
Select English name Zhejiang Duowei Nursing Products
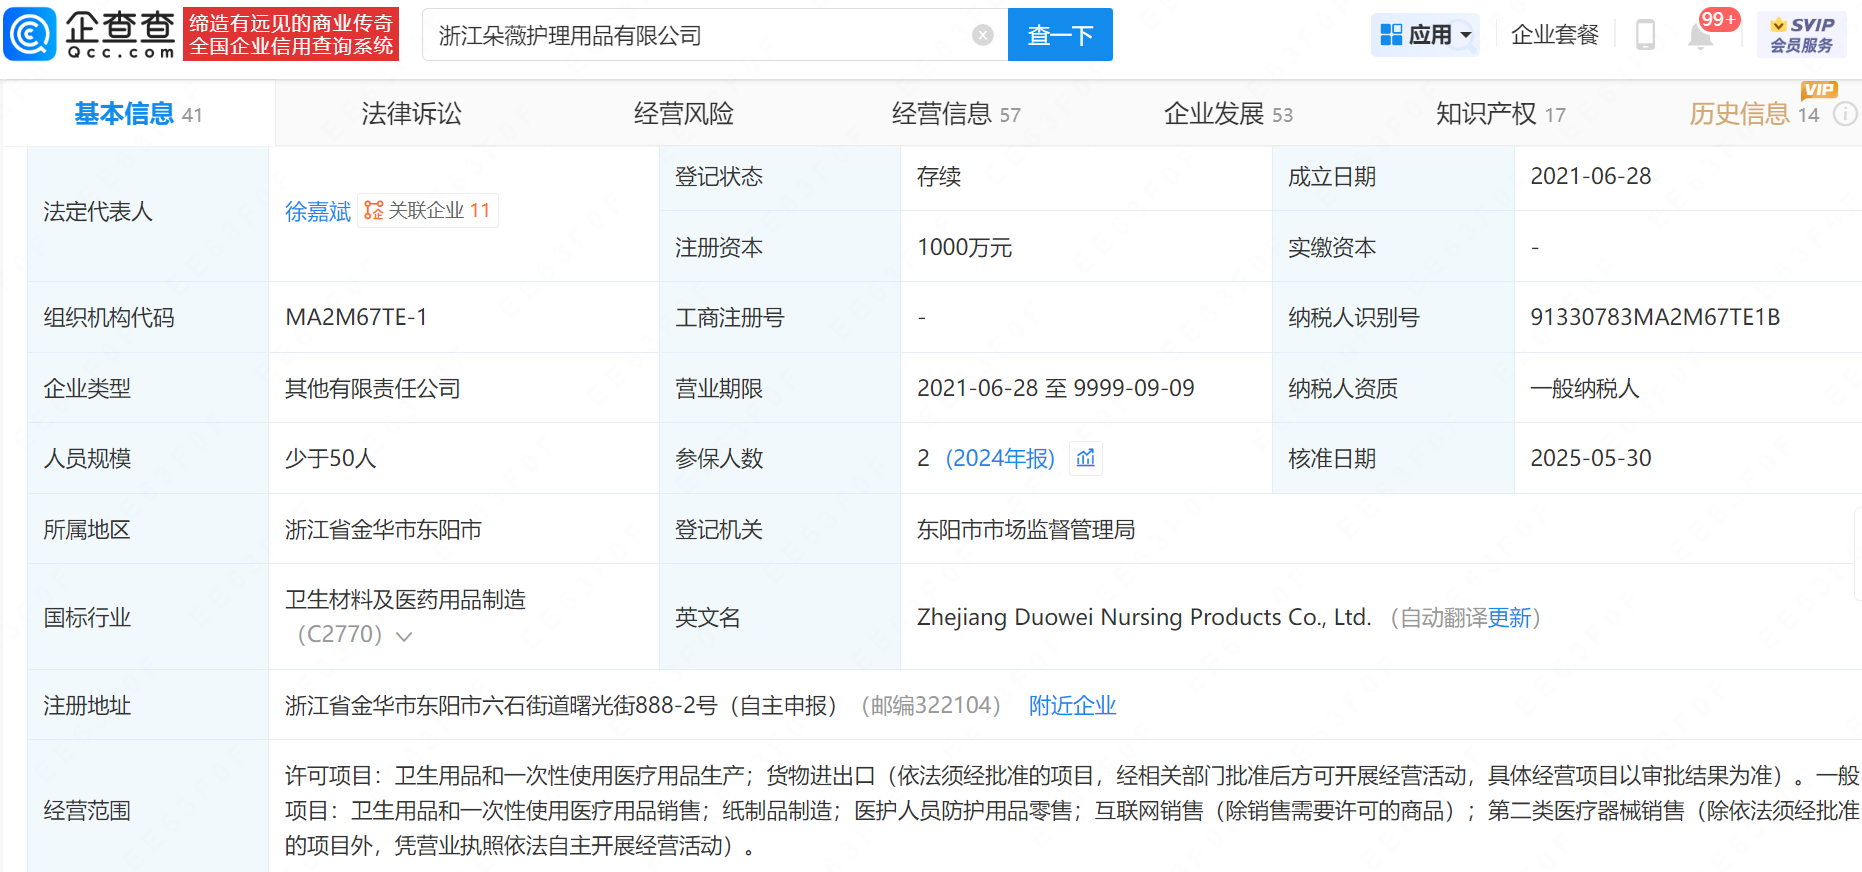coord(1144,618)
